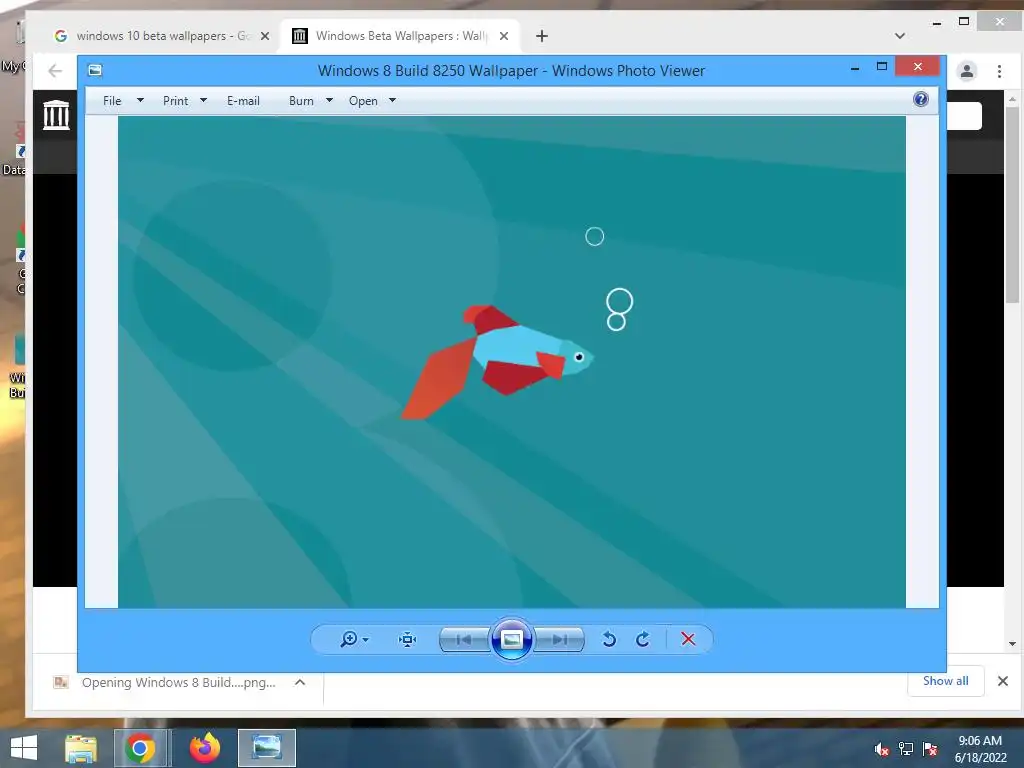Open a new Chrome tab

pyautogui.click(x=541, y=36)
